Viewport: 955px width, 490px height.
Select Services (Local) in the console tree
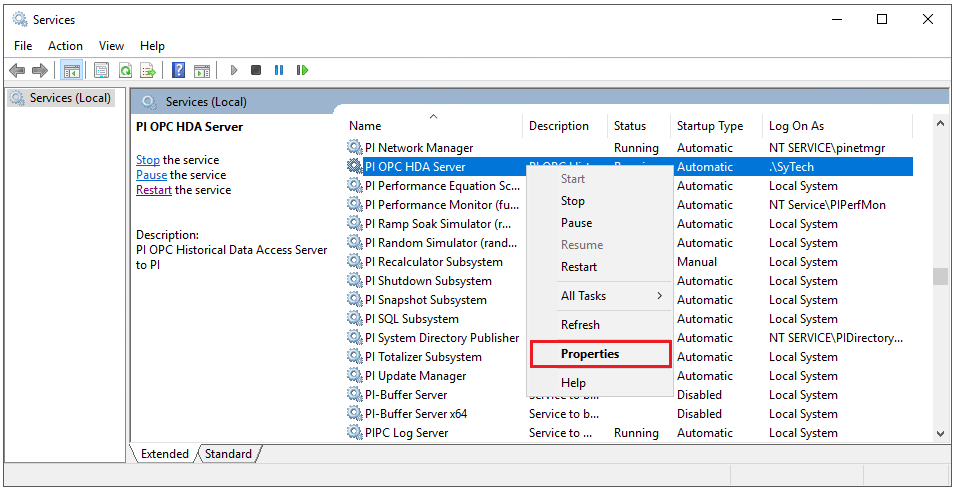pyautogui.click(x=61, y=97)
